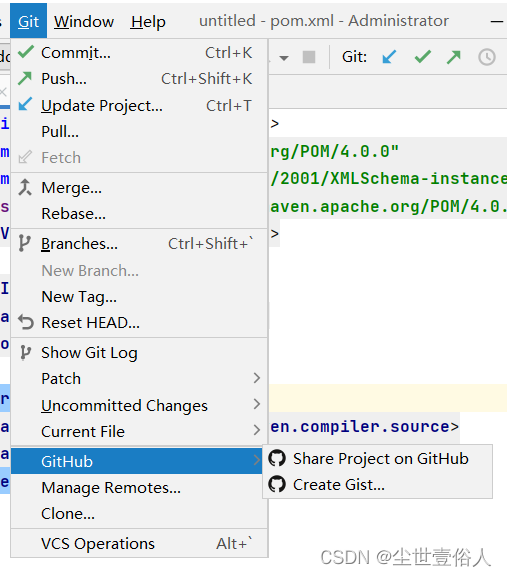507x577 pixels.
Task: Click Pull... in the Git menu
Action: (x=139, y=132)
